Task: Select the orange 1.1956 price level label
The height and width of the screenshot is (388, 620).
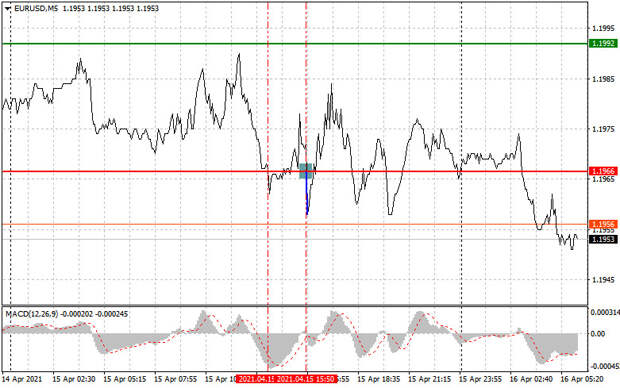Action: [x=603, y=224]
